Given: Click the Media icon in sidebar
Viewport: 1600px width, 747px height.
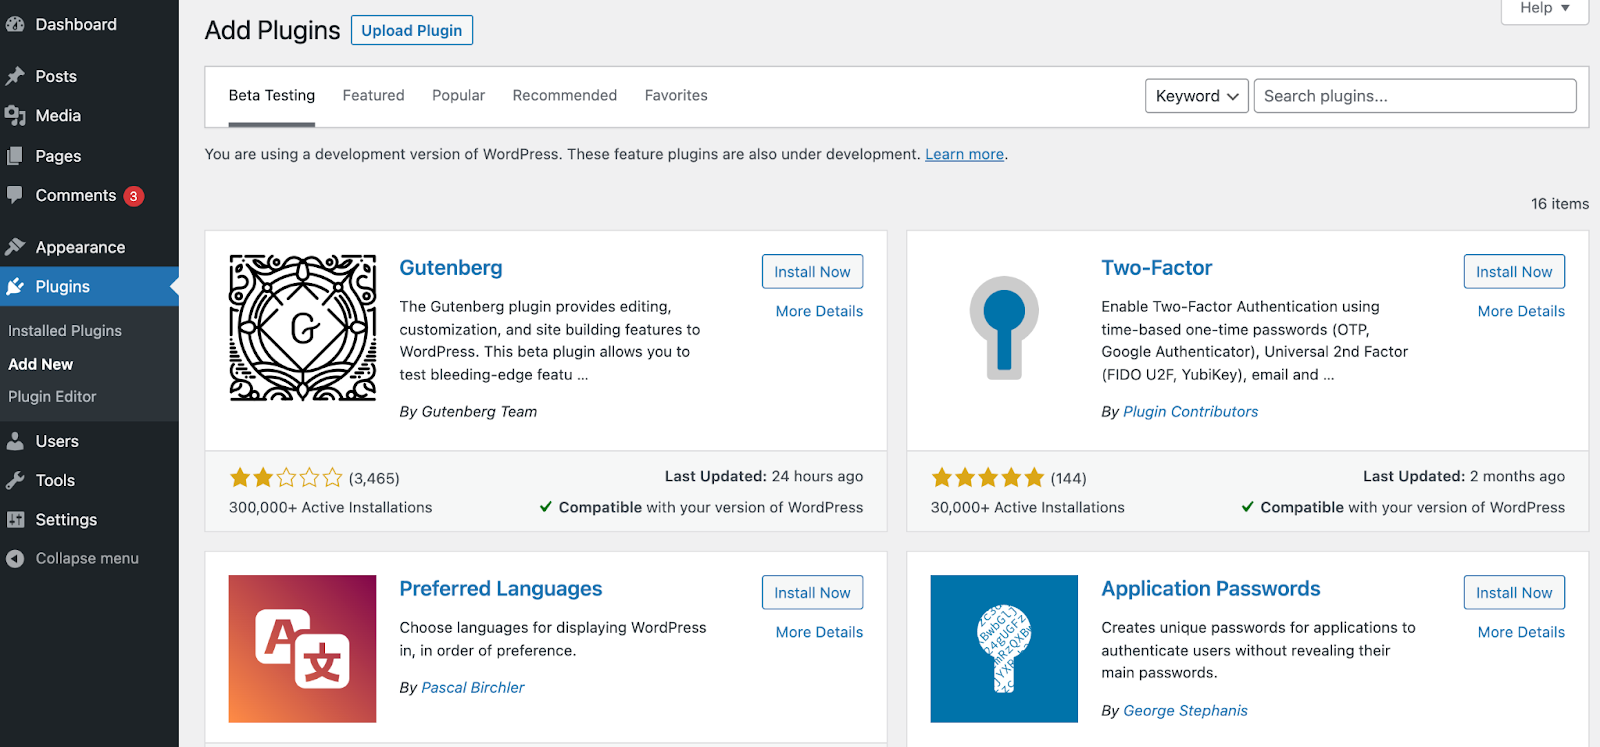Looking at the screenshot, I should click(x=15, y=116).
